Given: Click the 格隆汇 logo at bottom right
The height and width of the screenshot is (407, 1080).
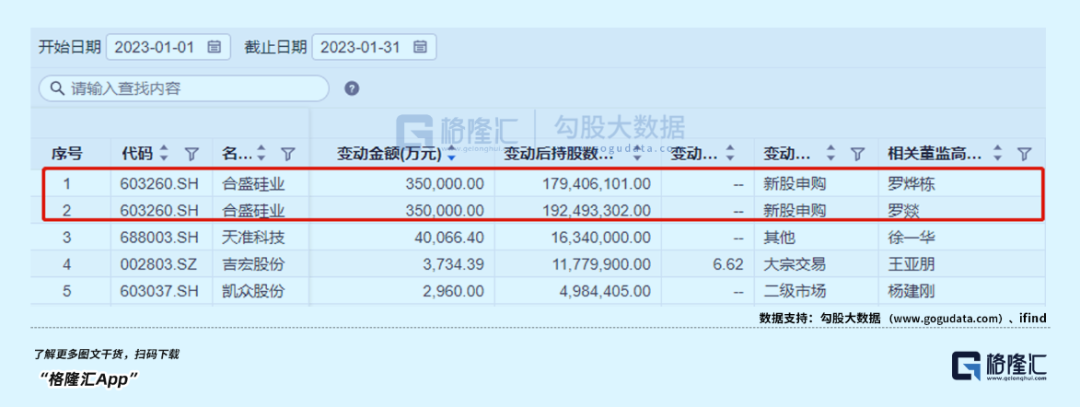Looking at the screenshot, I should coord(998,365).
